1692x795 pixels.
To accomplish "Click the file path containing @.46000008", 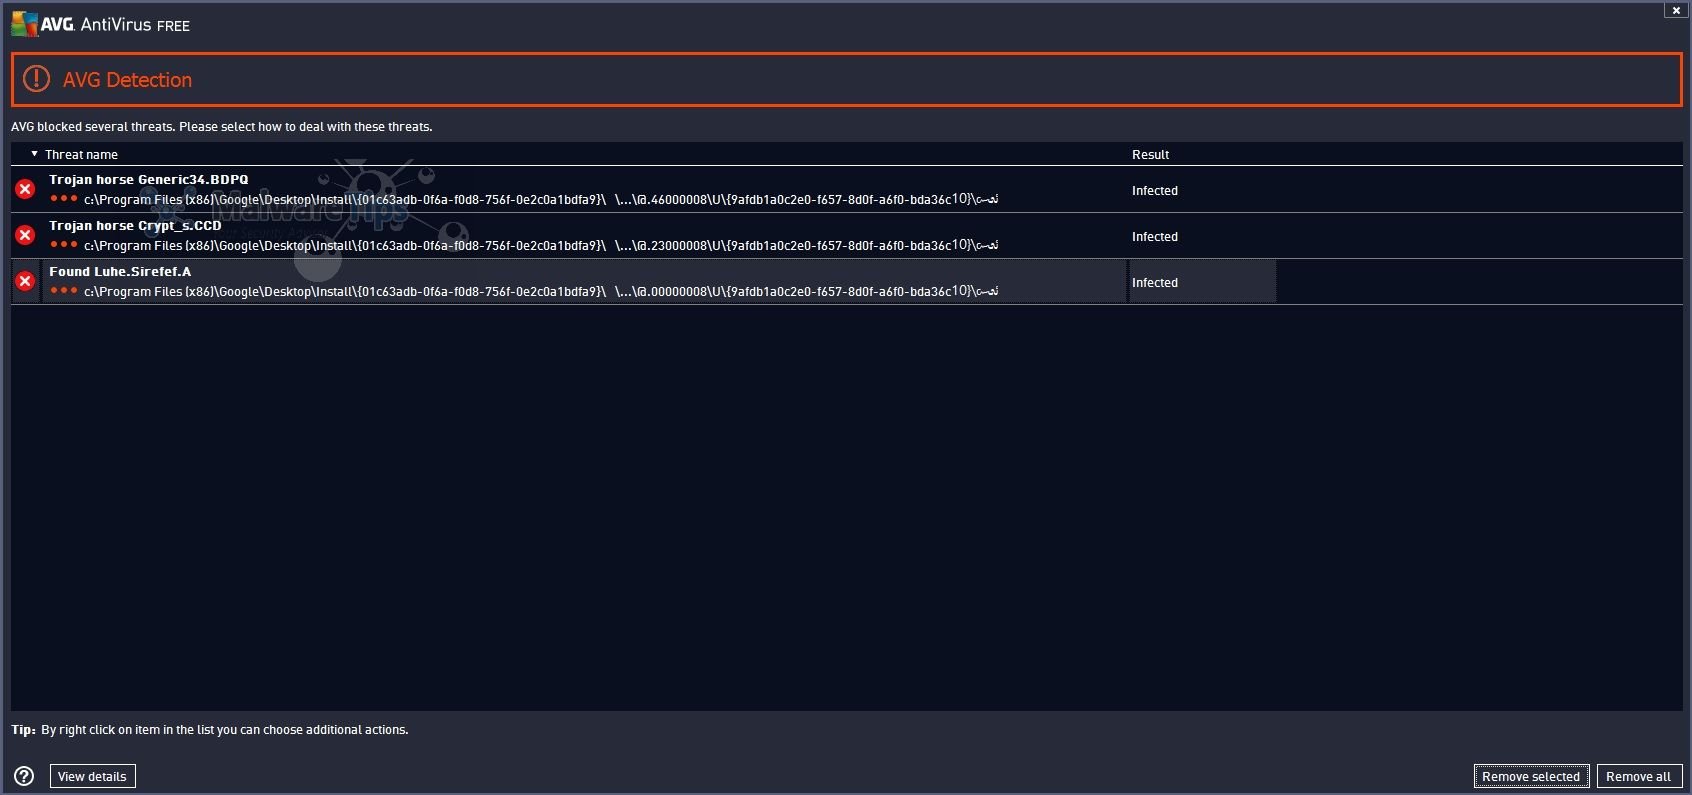I will point(541,199).
